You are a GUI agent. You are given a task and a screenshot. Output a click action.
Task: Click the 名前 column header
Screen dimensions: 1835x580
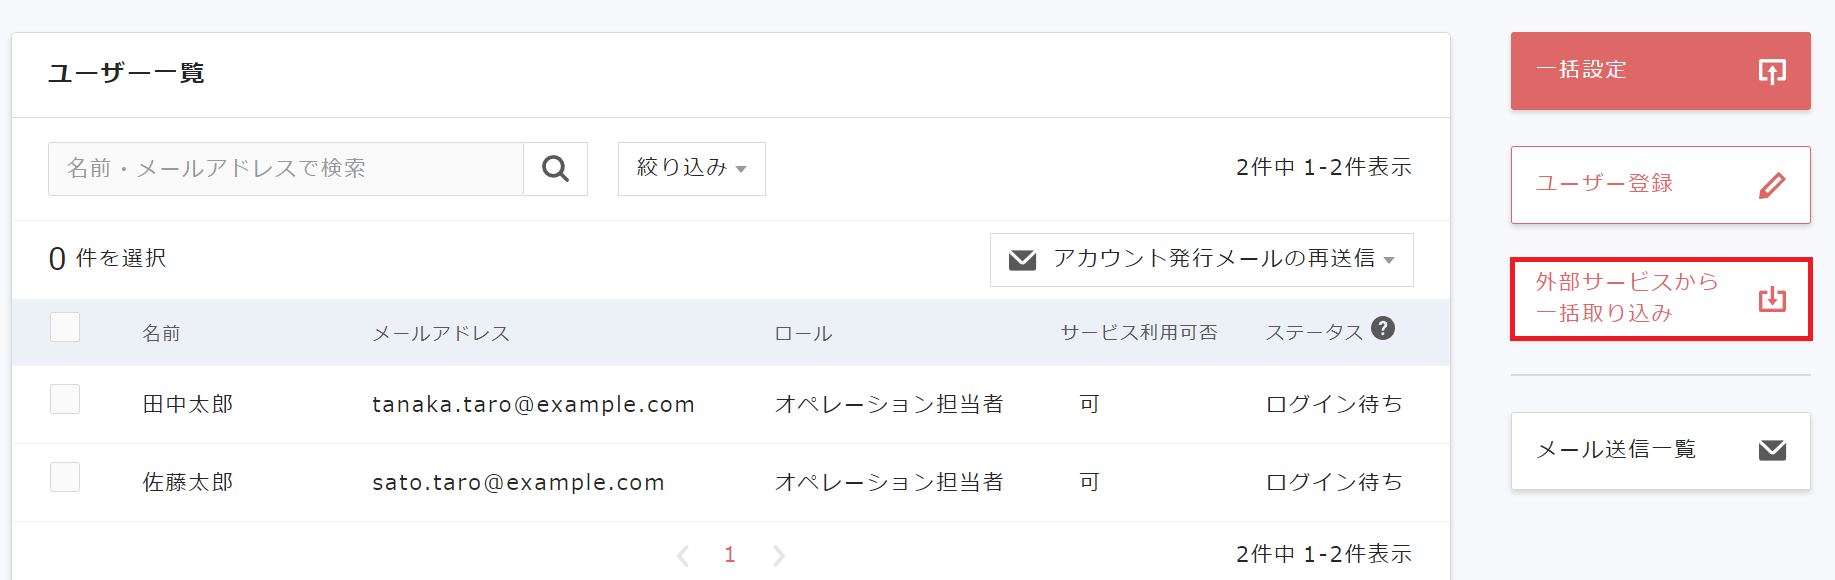(x=161, y=333)
